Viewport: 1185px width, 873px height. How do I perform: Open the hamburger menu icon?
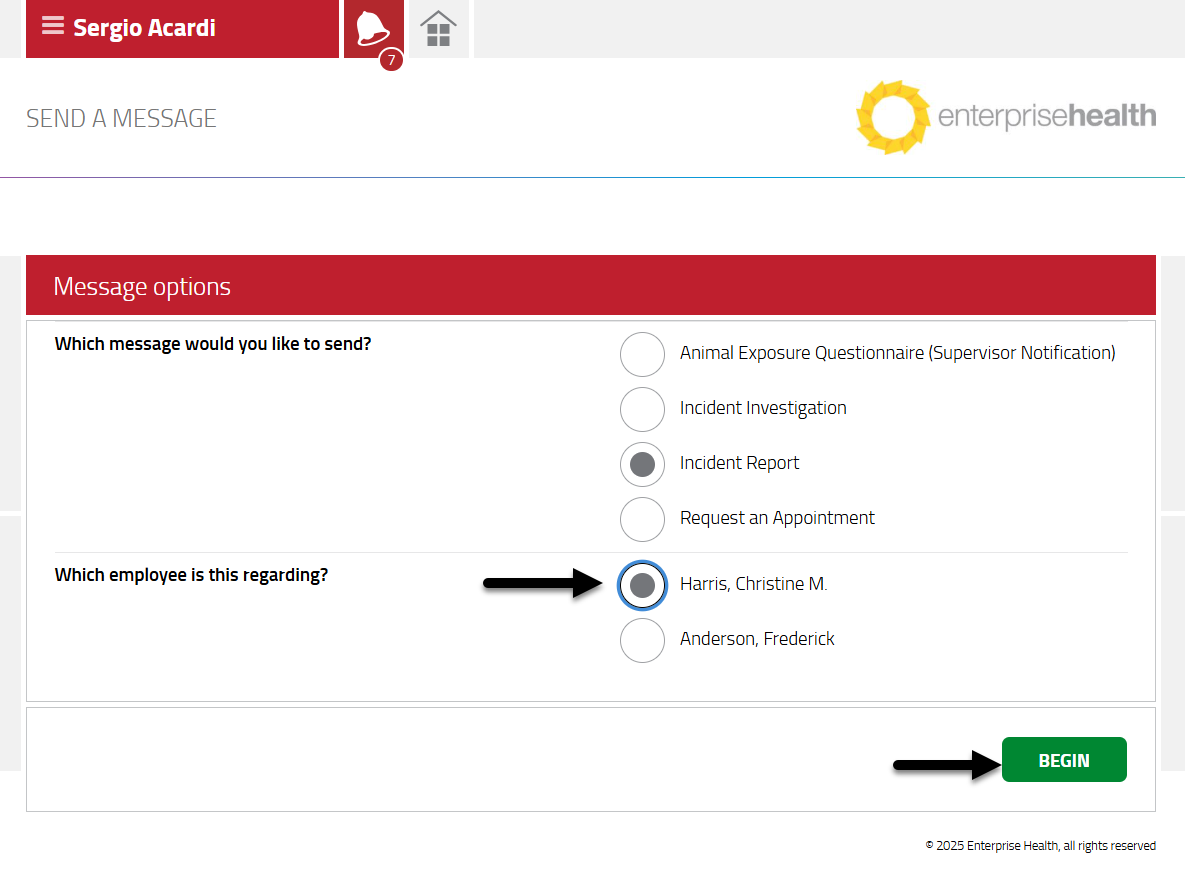coord(52,27)
